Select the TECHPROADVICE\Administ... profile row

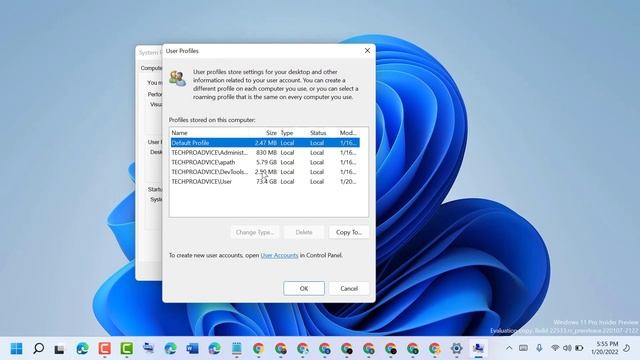[265, 153]
